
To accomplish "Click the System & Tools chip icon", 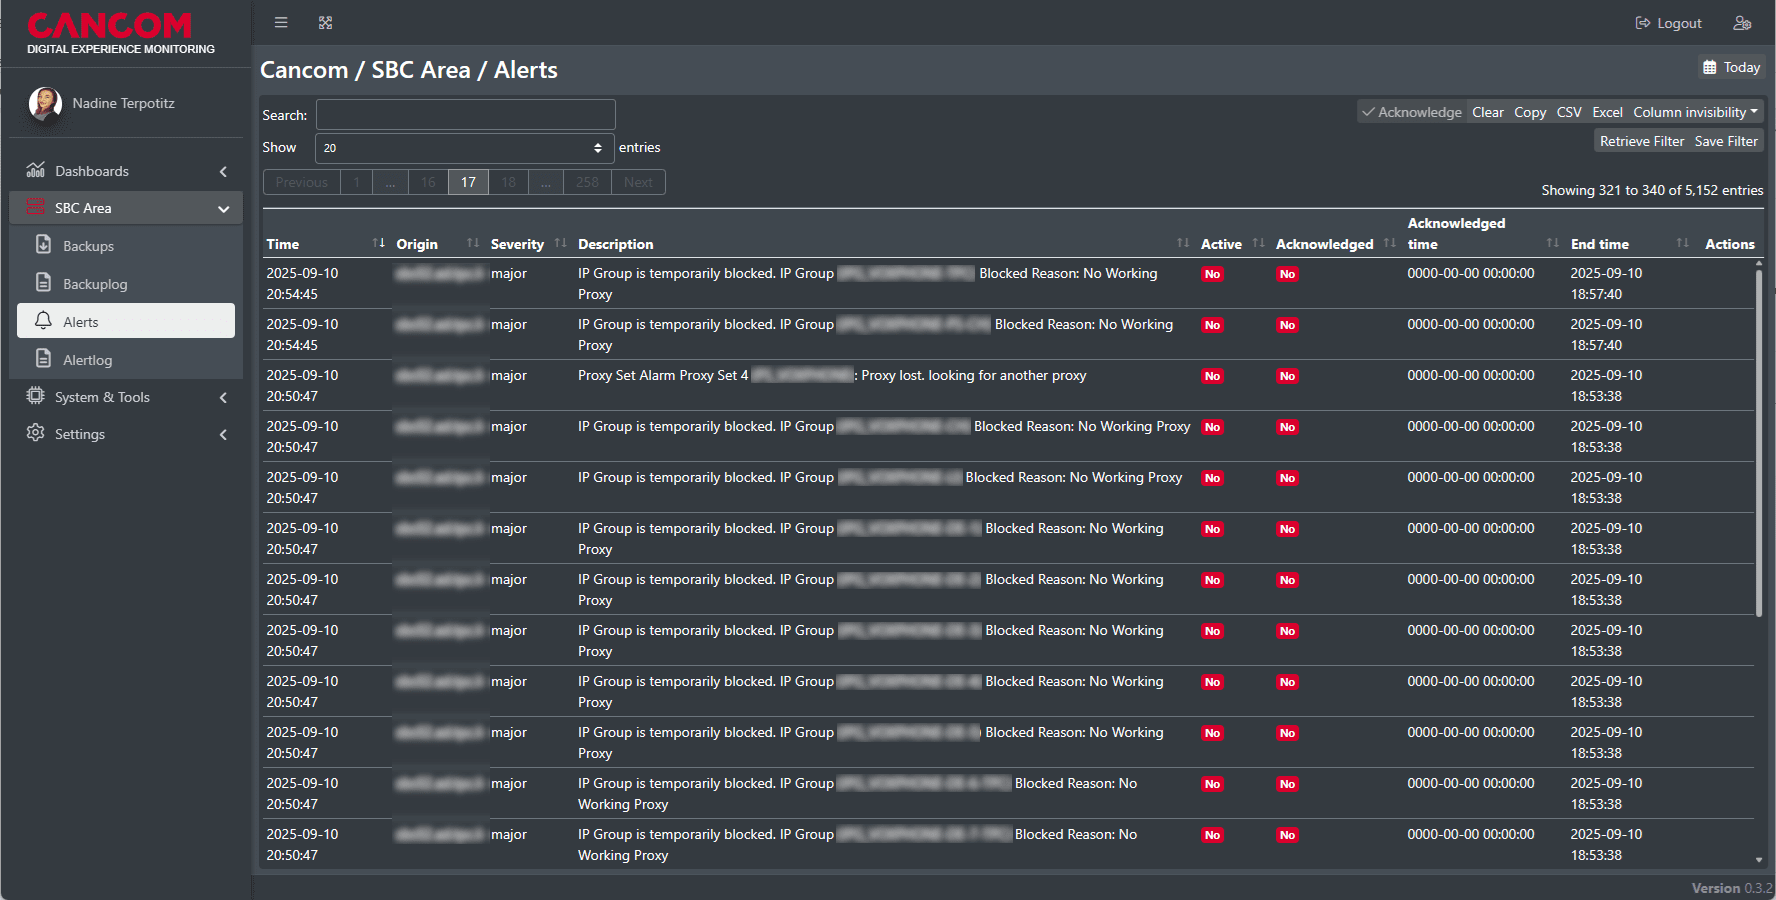I will [36, 396].
